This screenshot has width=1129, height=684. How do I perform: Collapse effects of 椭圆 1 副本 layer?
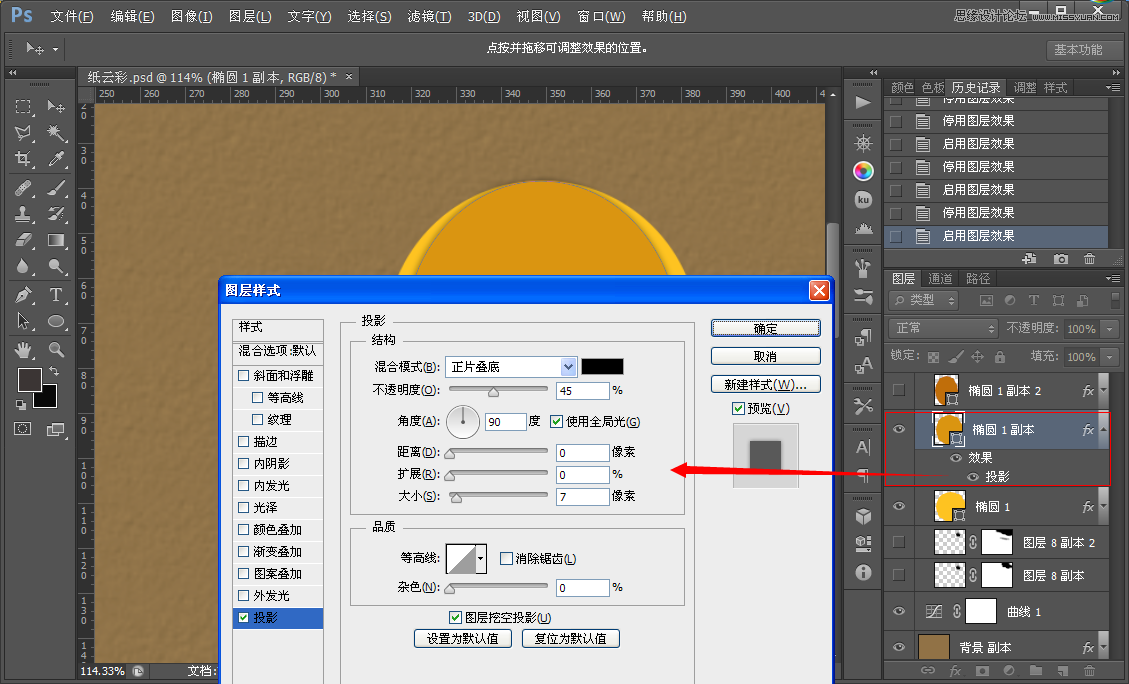click(1102, 430)
